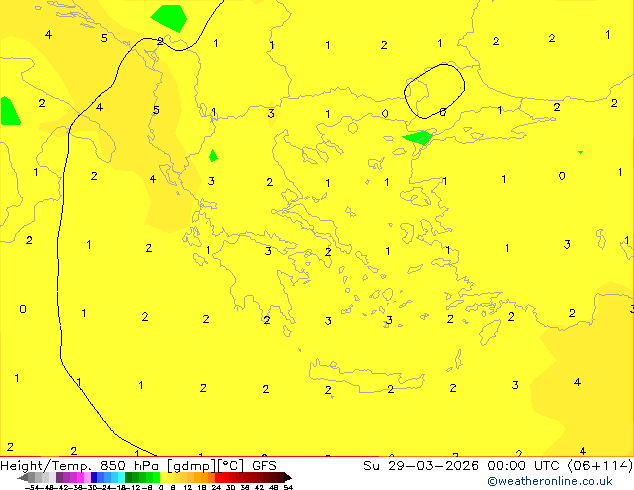Click the large green patch at top

(170, 17)
